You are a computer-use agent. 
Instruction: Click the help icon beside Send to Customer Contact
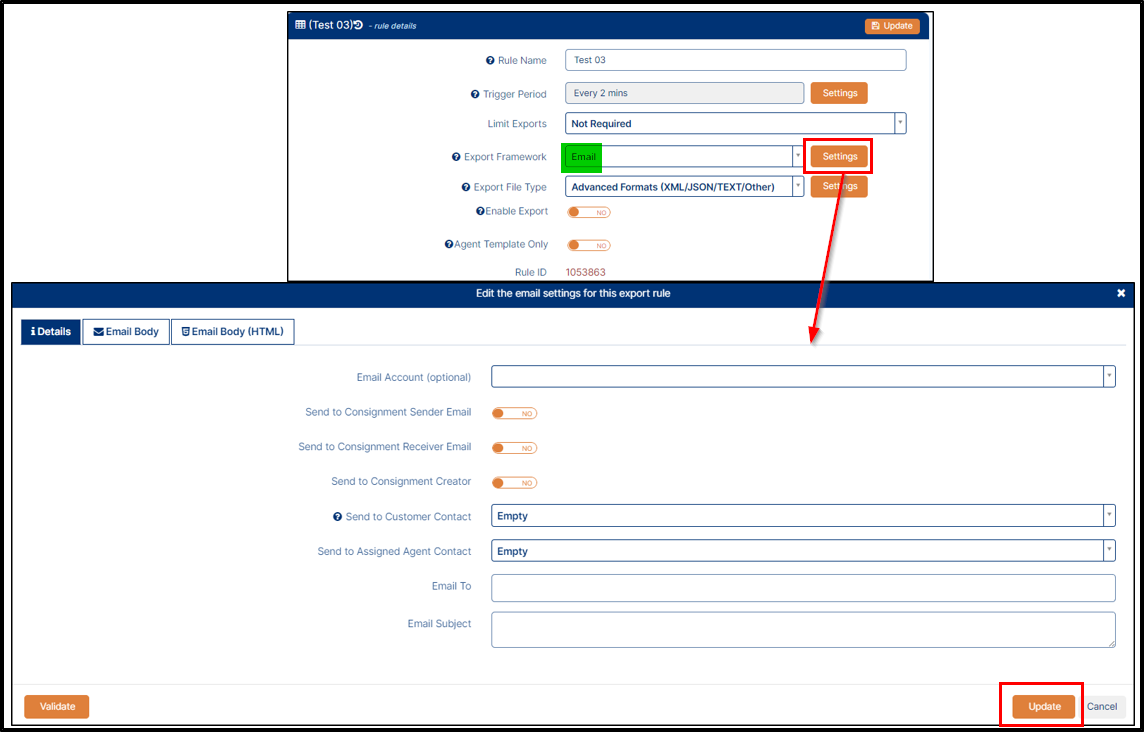338,517
